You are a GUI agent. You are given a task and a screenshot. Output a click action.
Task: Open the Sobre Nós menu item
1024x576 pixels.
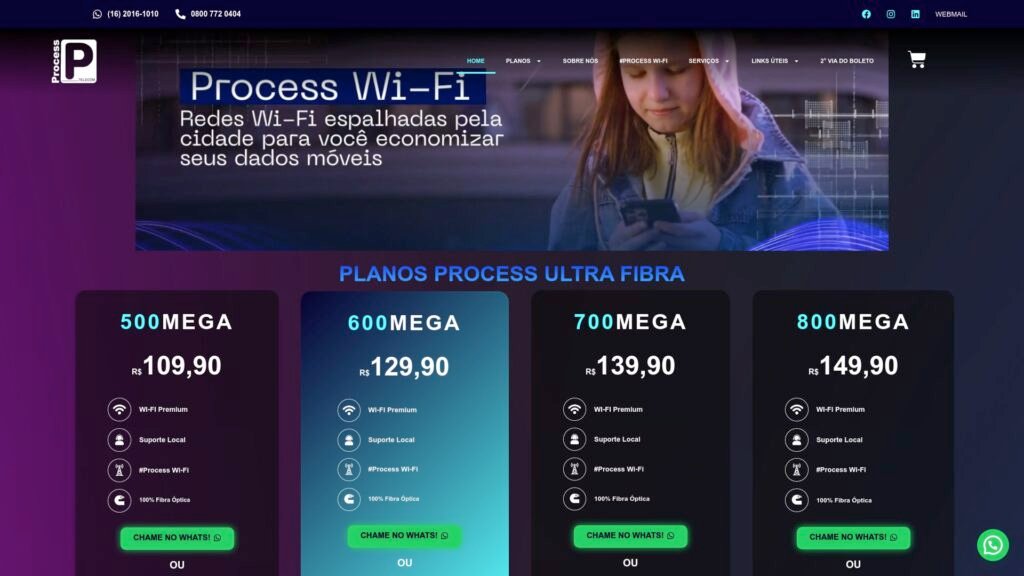click(x=580, y=61)
